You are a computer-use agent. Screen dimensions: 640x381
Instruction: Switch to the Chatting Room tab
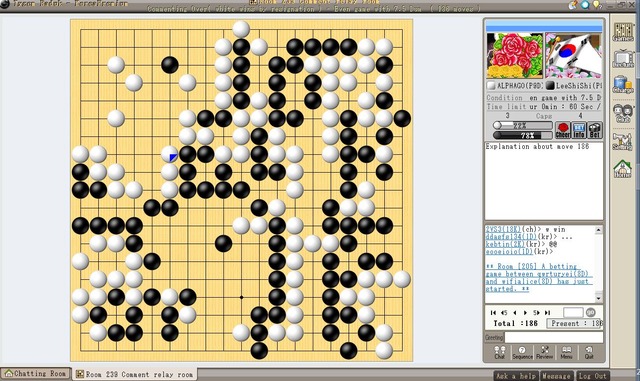pyautogui.click(x=36, y=374)
